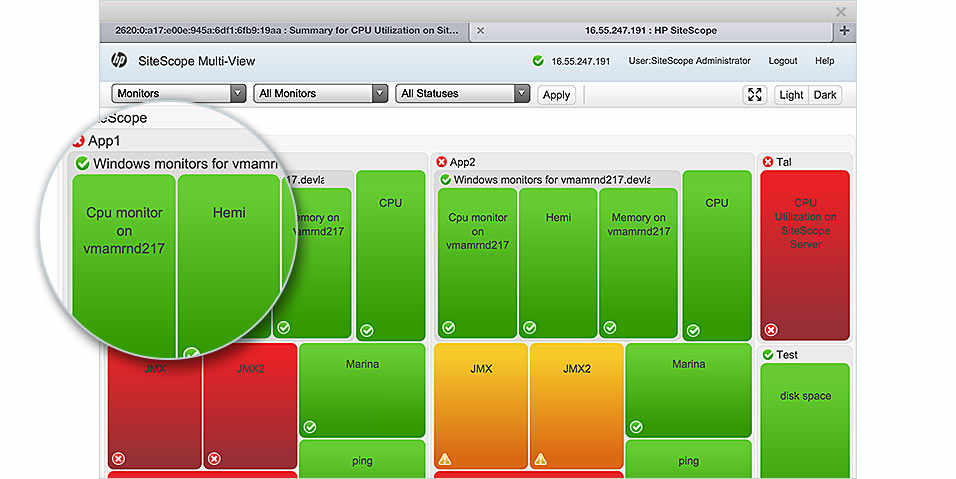Select the App1 Marina tile
Screen dimensions: 956x479
362,390
